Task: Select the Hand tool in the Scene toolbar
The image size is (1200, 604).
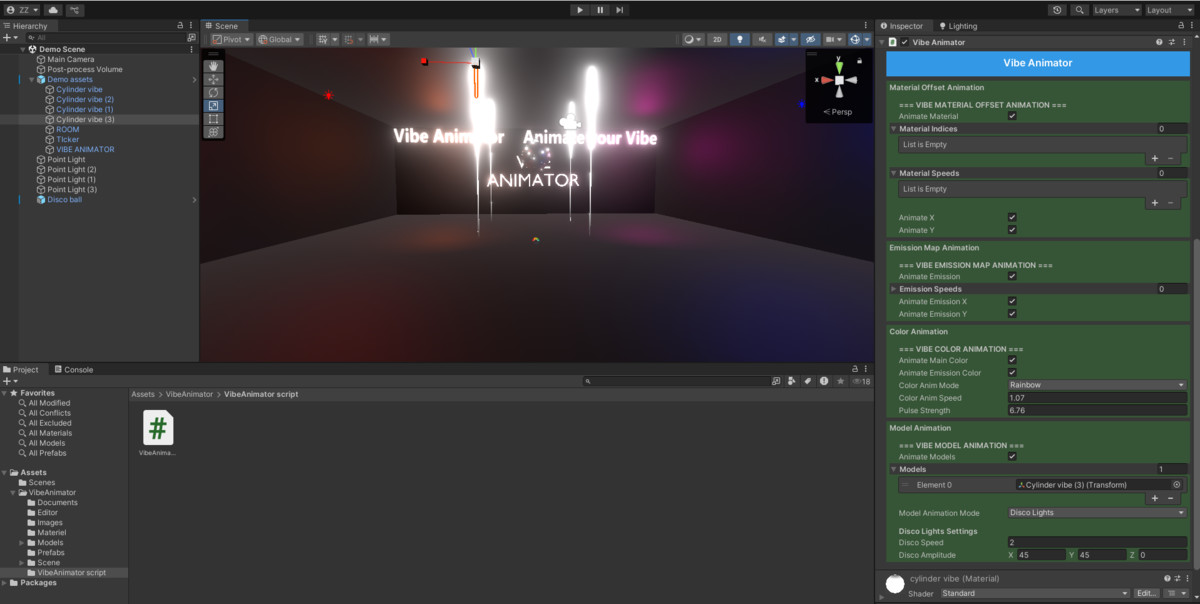Action: (x=213, y=68)
